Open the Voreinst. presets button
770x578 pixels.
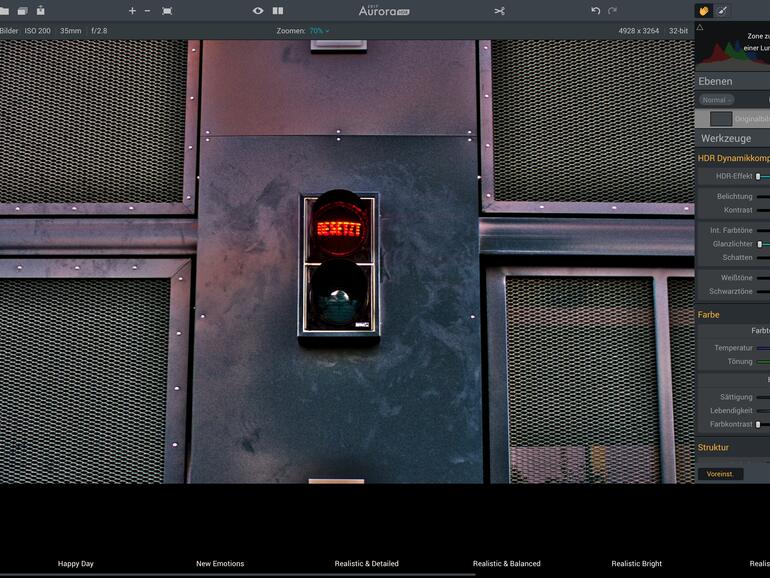point(720,474)
